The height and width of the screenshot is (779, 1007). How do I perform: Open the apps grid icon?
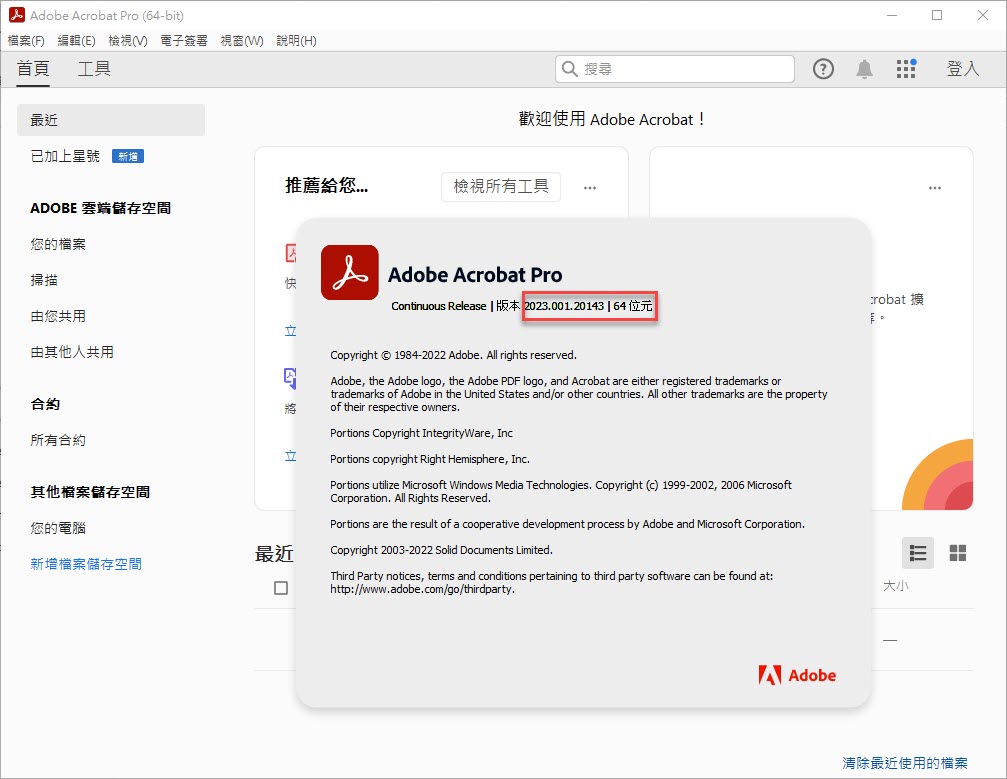coord(906,69)
